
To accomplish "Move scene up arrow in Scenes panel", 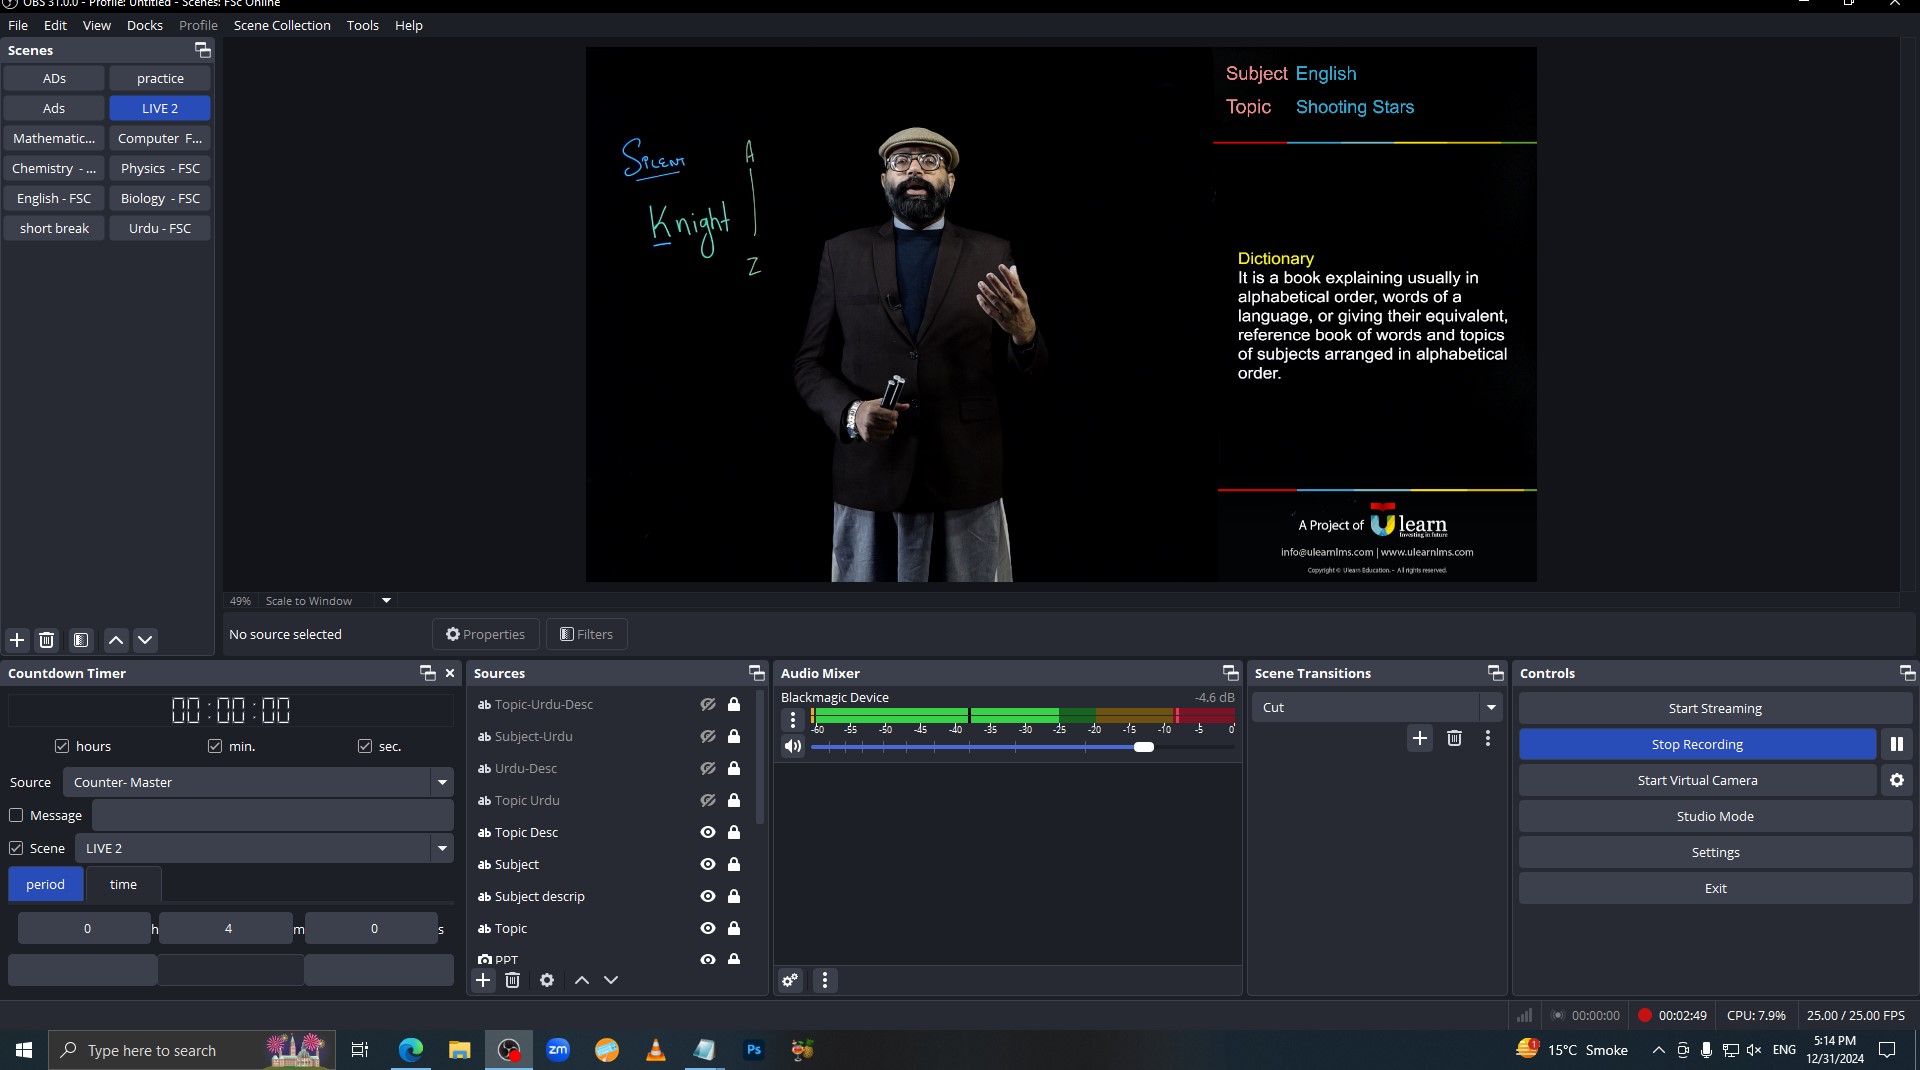I will (116, 640).
